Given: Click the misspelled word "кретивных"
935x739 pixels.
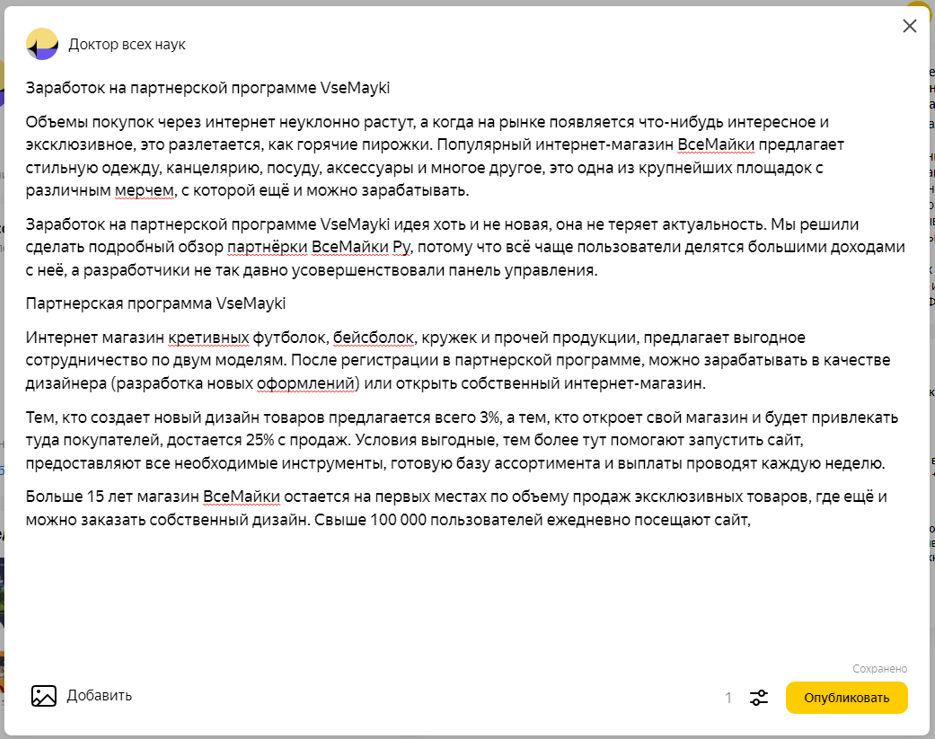Looking at the screenshot, I should click(208, 338).
